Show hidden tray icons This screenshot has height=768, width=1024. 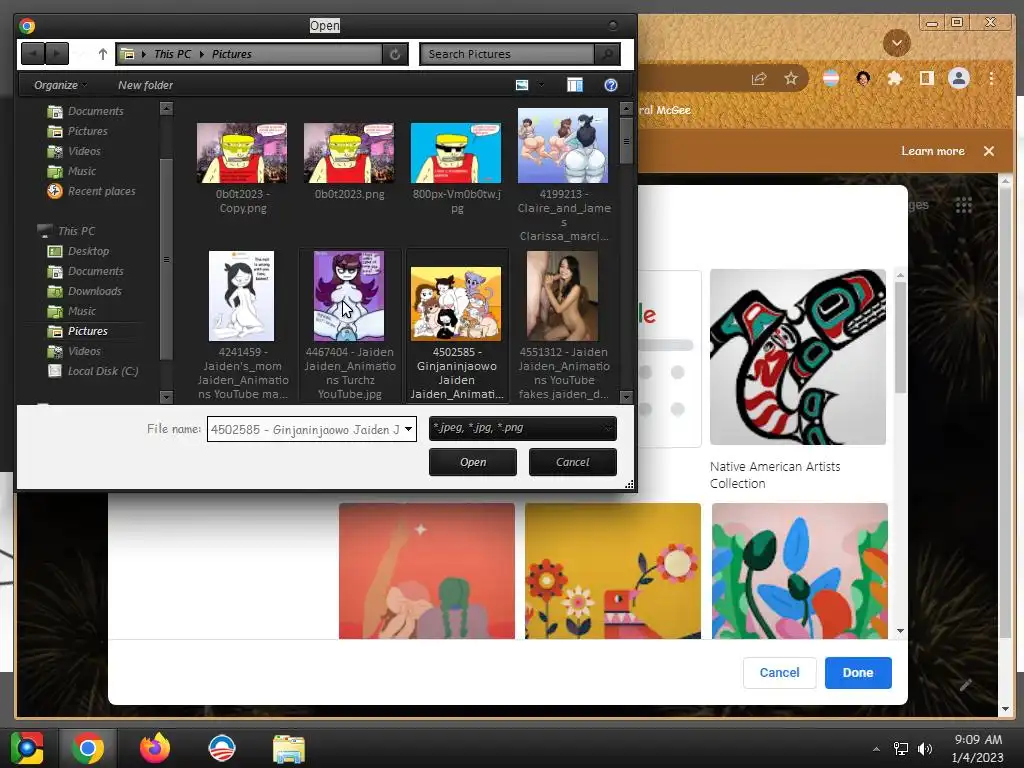click(876, 749)
